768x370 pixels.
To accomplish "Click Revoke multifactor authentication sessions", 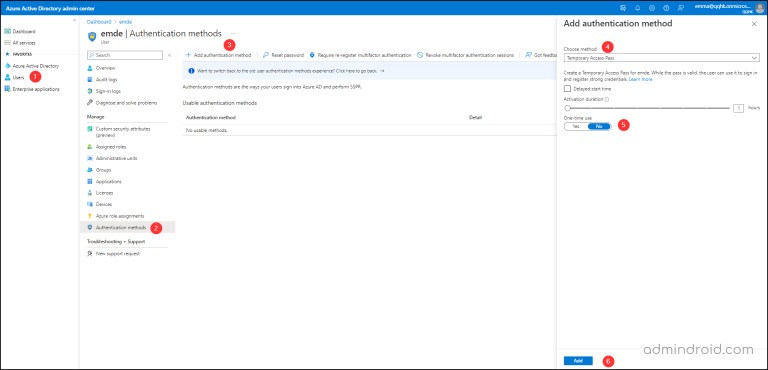I will pyautogui.click(x=465, y=55).
